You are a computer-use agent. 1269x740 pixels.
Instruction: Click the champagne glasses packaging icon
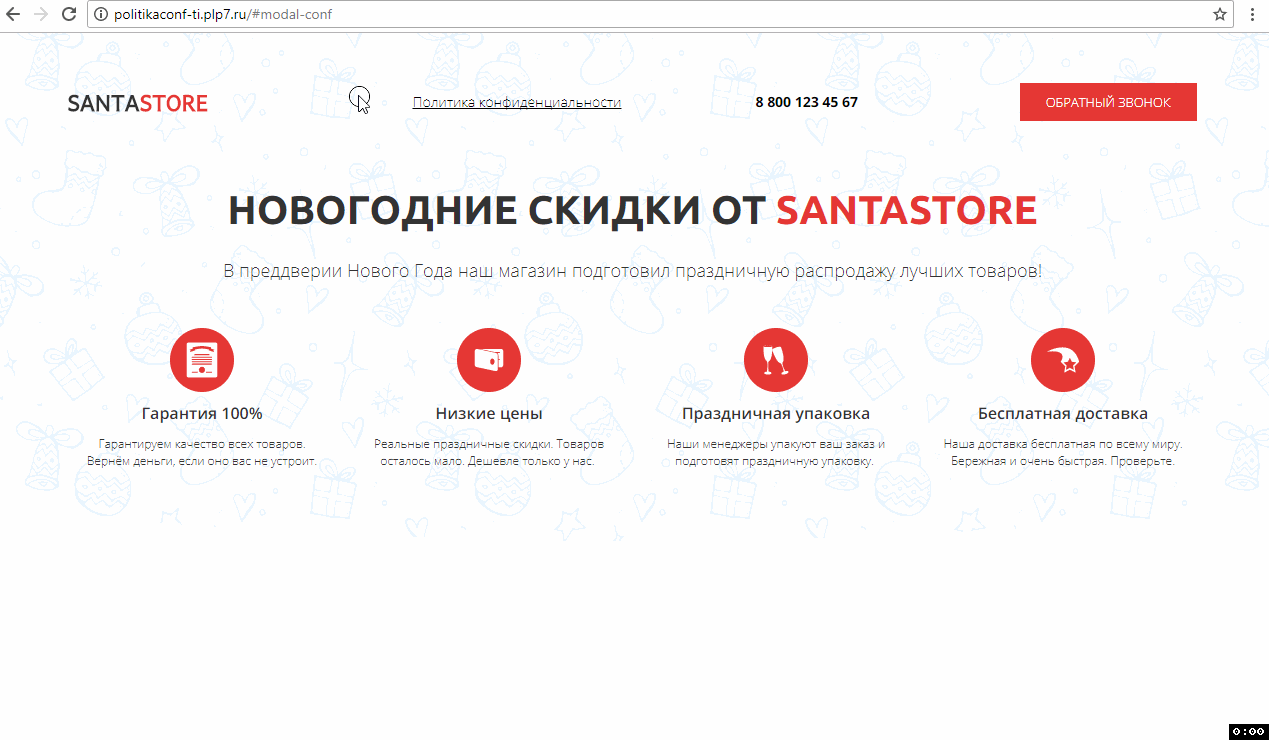[x=776, y=360]
